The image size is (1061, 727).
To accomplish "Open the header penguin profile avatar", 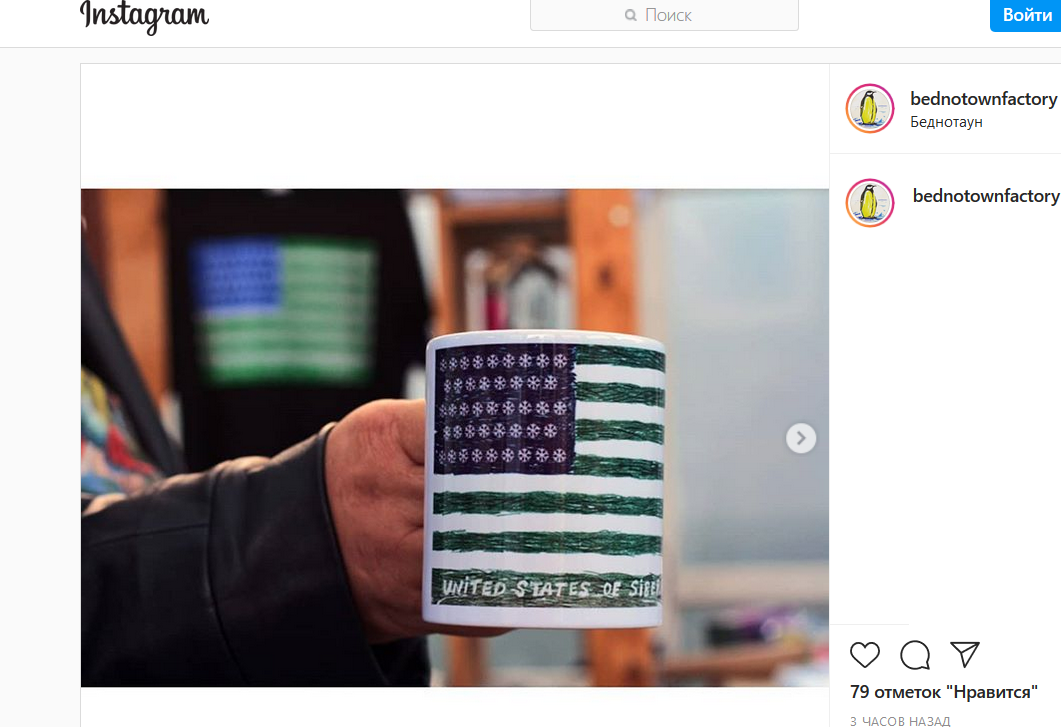I will coord(870,108).
